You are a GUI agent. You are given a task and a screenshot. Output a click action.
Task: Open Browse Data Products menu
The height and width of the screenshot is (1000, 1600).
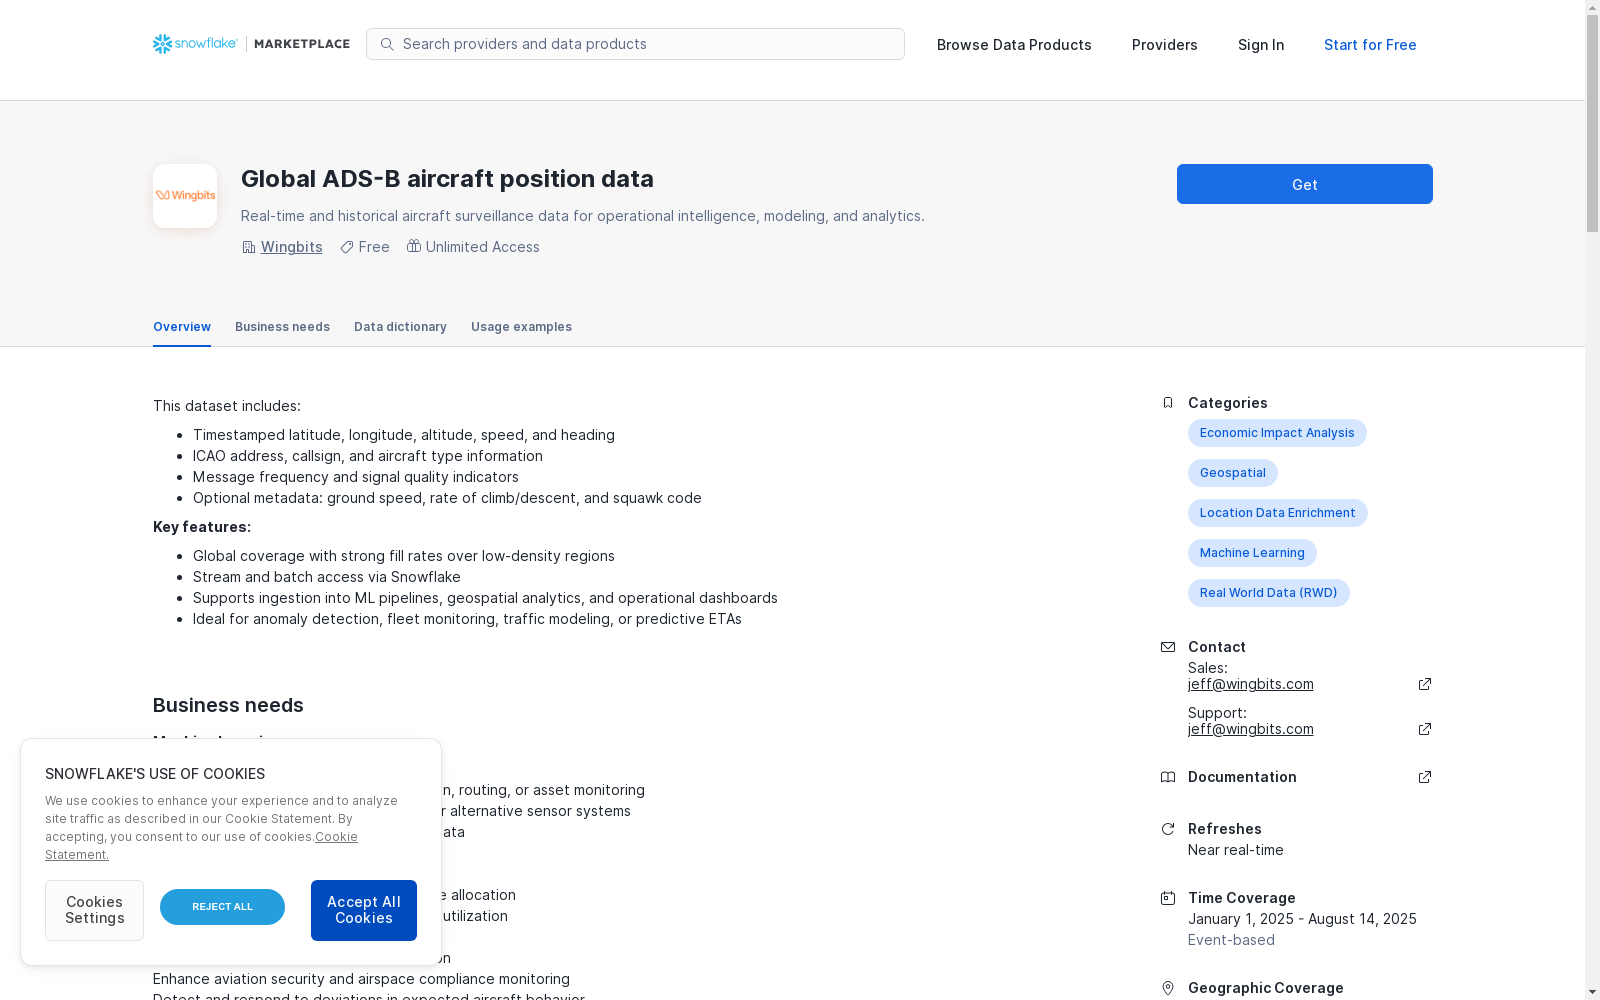coord(1014,45)
